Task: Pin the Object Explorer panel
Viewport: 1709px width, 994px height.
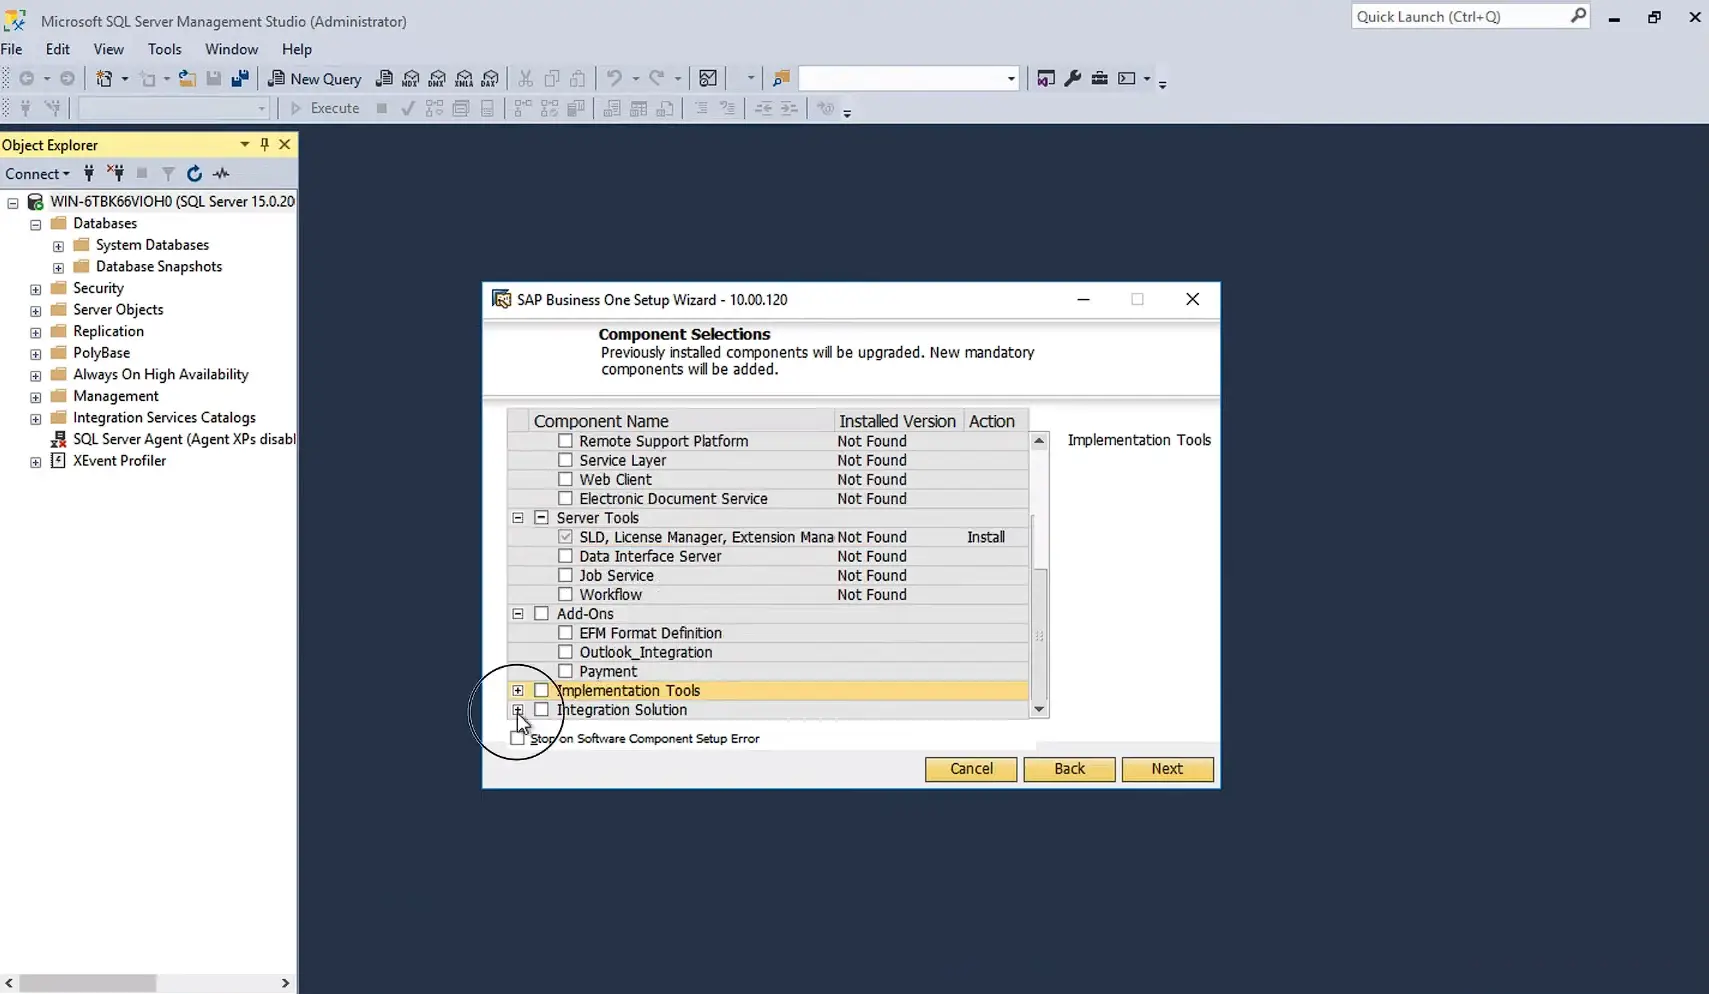Action: (x=264, y=144)
